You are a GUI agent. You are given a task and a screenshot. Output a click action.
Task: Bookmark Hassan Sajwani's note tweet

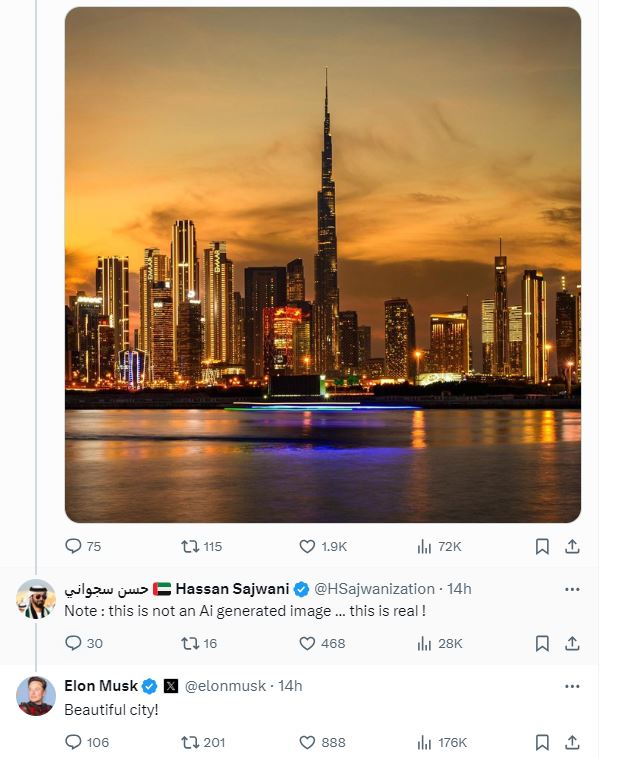pyautogui.click(x=542, y=643)
